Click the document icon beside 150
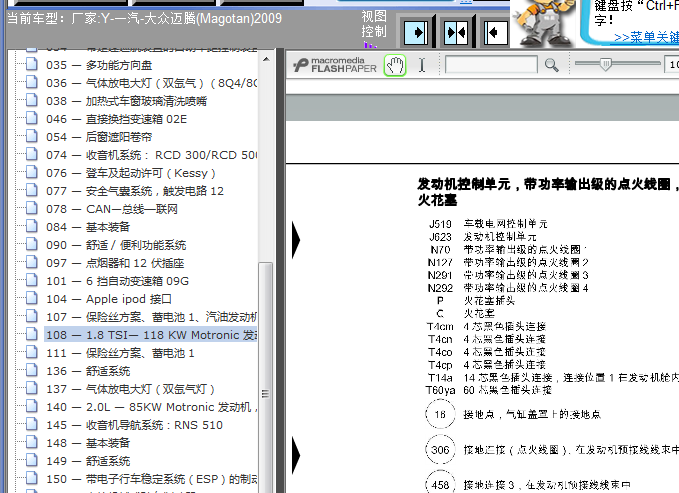 (32, 478)
